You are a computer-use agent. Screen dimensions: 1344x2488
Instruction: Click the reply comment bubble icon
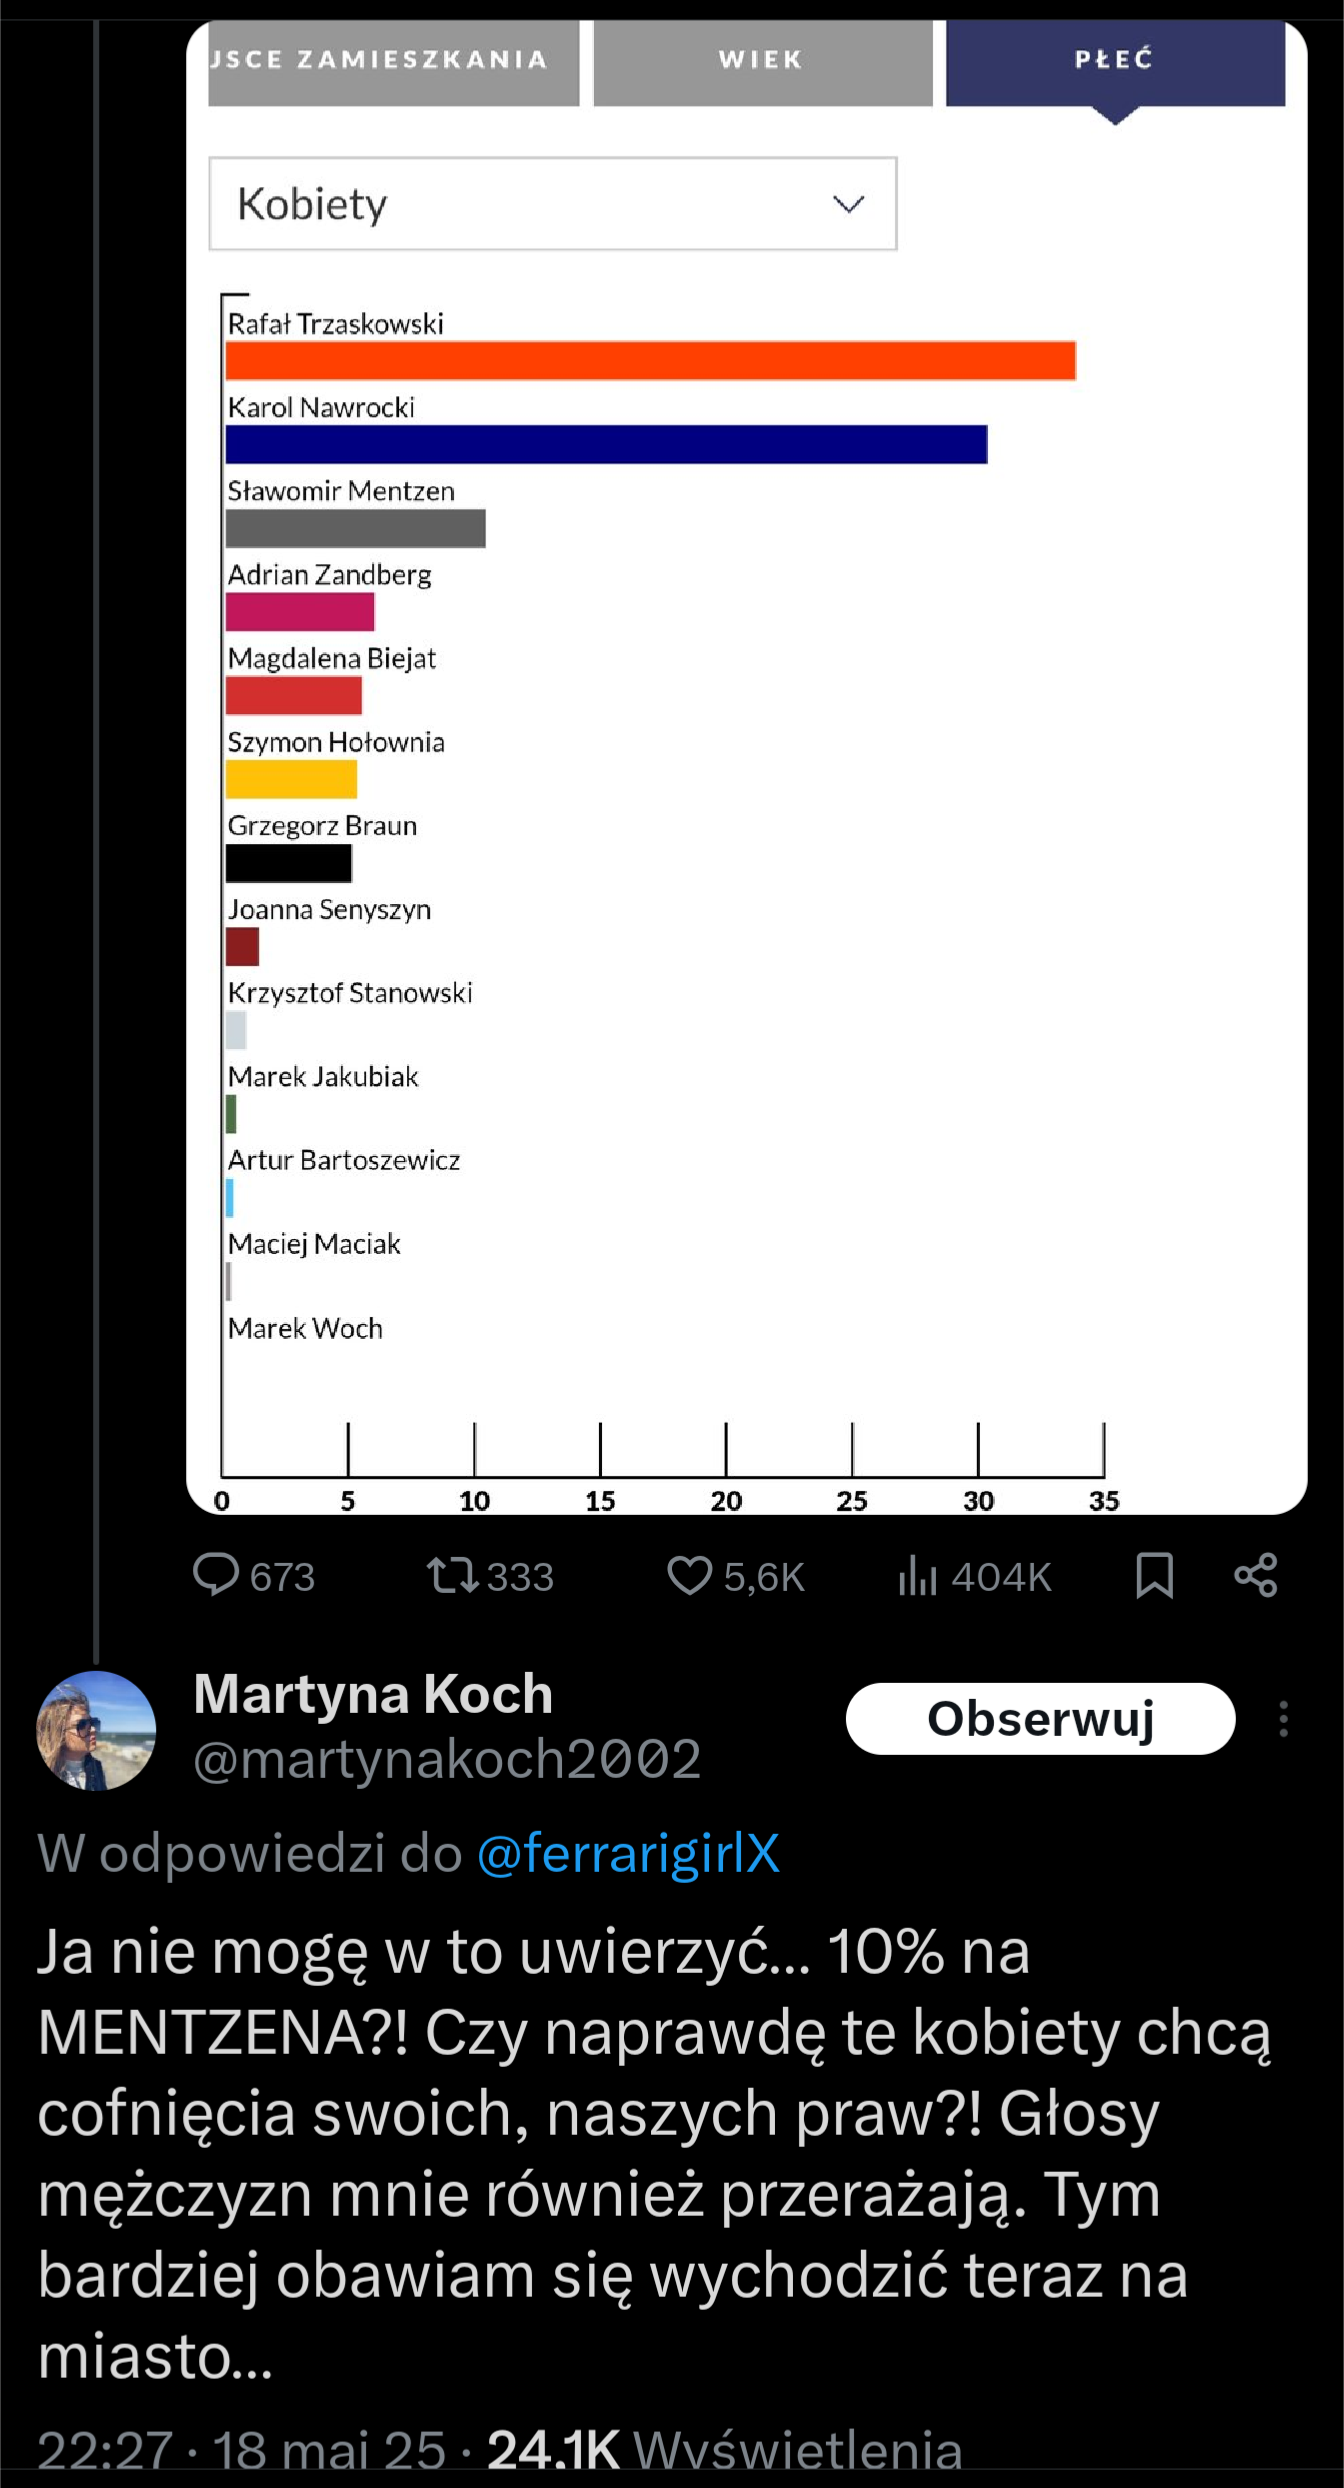tap(216, 1575)
